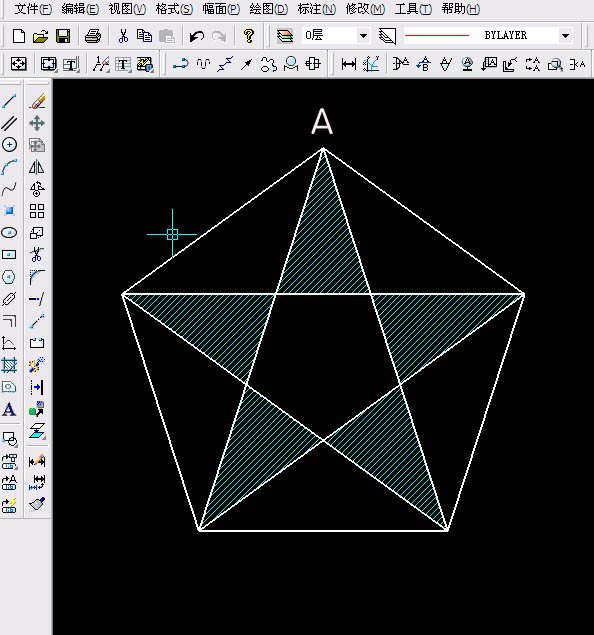Select the Circle drawing tool

(x=9, y=145)
